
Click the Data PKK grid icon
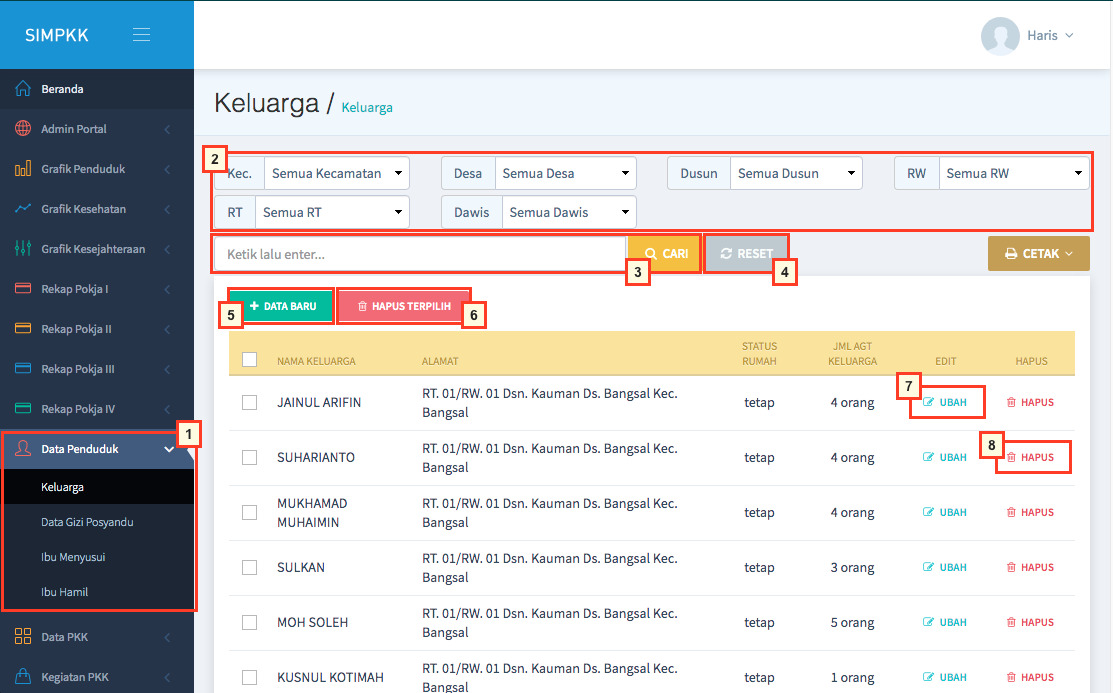pyautogui.click(x=23, y=637)
